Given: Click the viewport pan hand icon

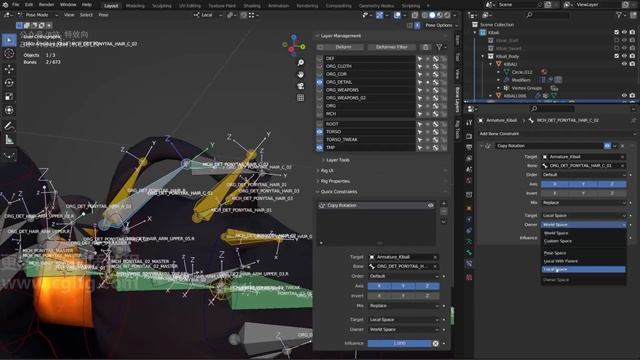Looking at the screenshot, I should click(x=300, y=74).
